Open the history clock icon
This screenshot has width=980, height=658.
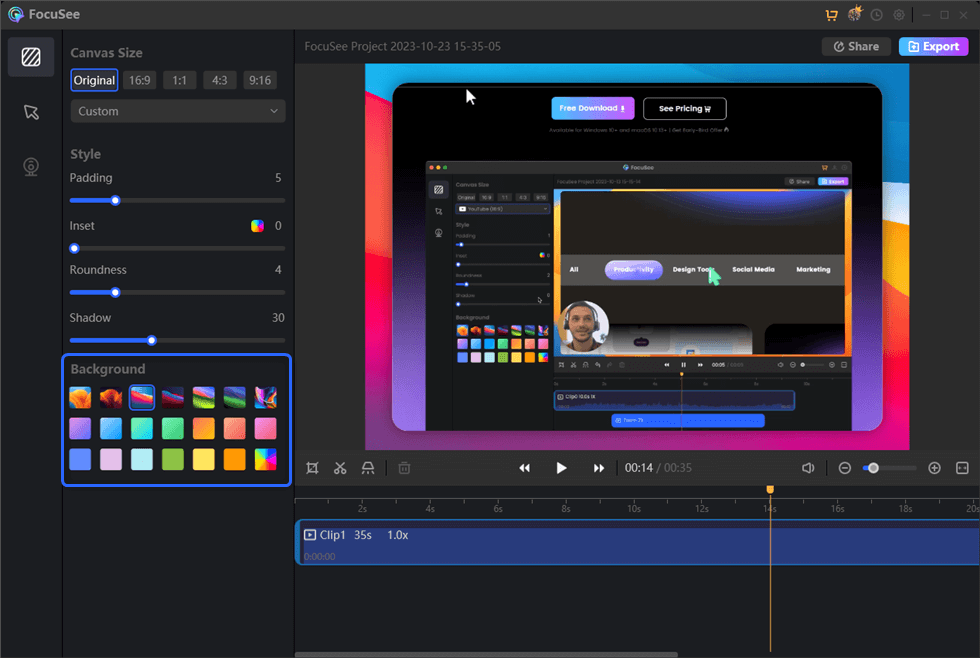click(x=876, y=15)
